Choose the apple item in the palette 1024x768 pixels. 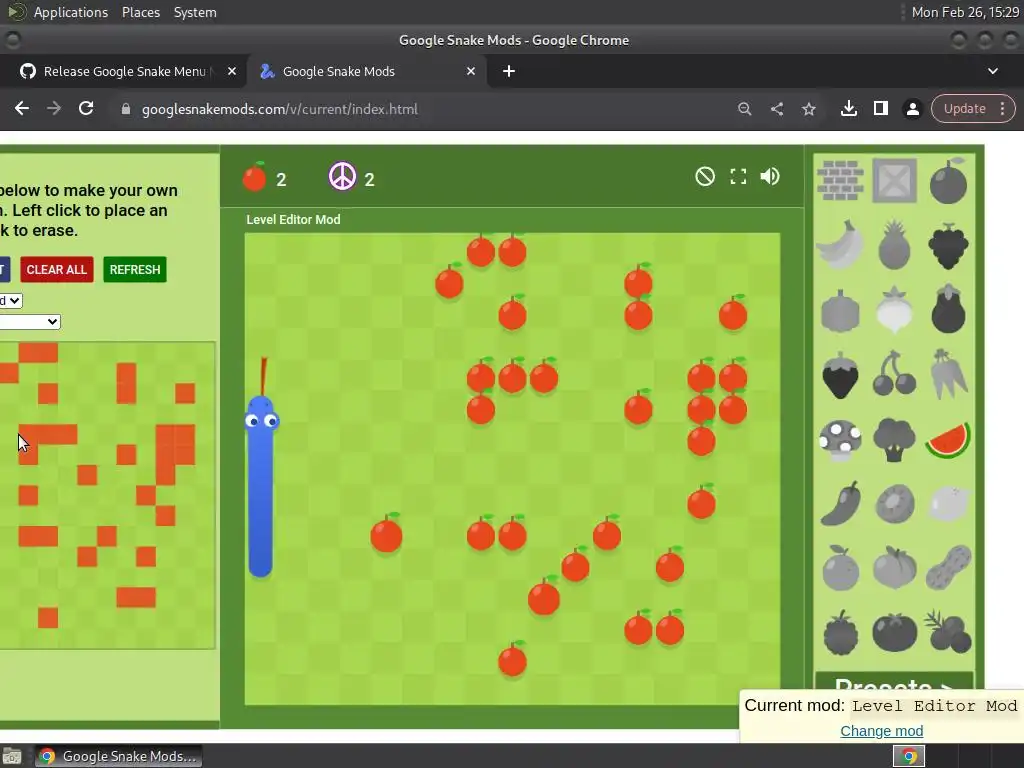[948, 181]
